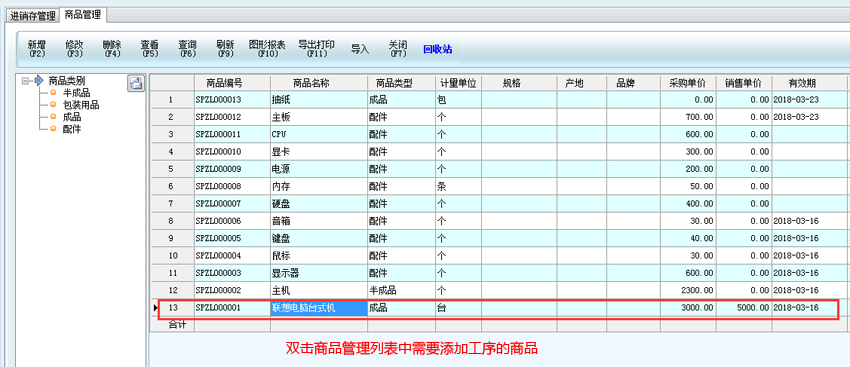Viewport: 850px width, 367px height.
Task: Refresh list with 刷新 (F9)
Action: 225,49
